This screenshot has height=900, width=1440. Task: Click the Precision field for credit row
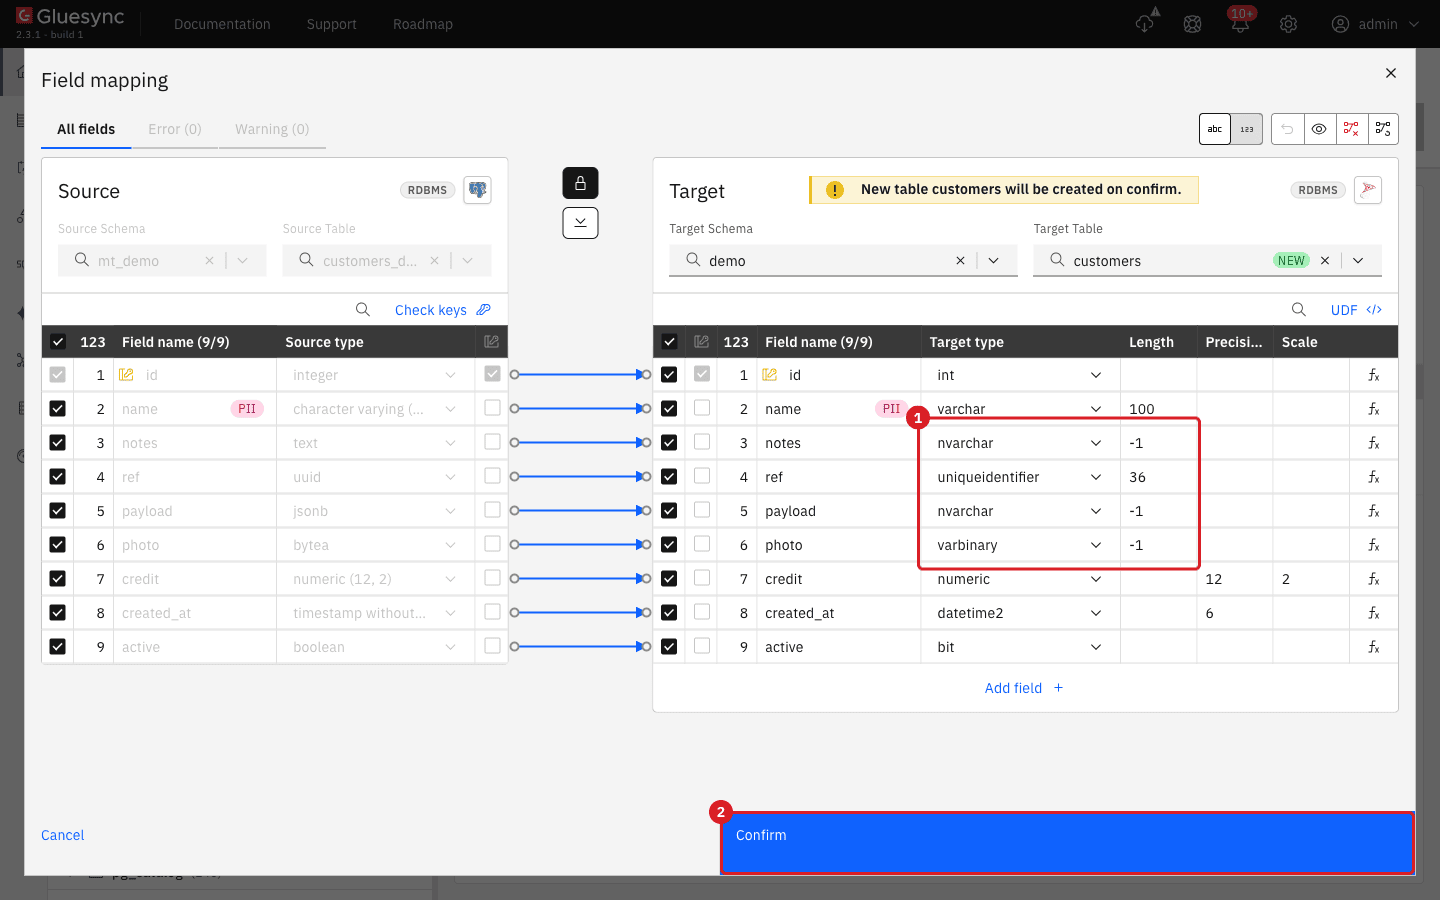(x=1234, y=579)
